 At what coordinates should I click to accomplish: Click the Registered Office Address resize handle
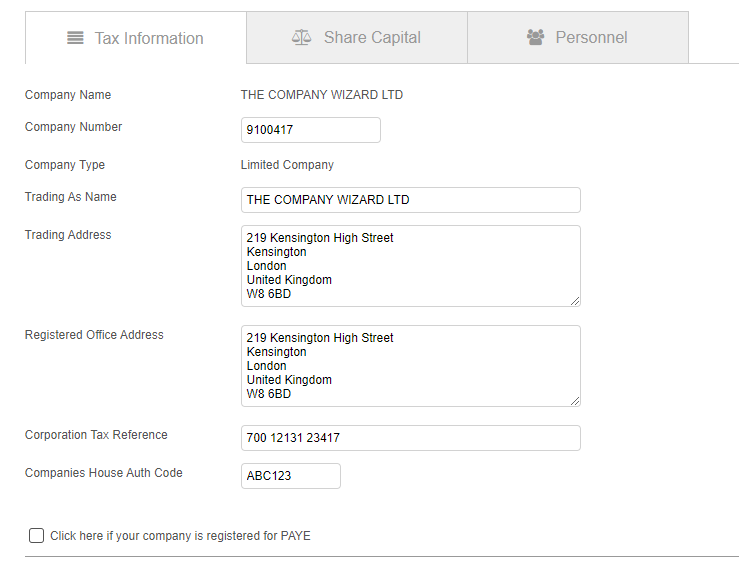pyautogui.click(x=575, y=401)
